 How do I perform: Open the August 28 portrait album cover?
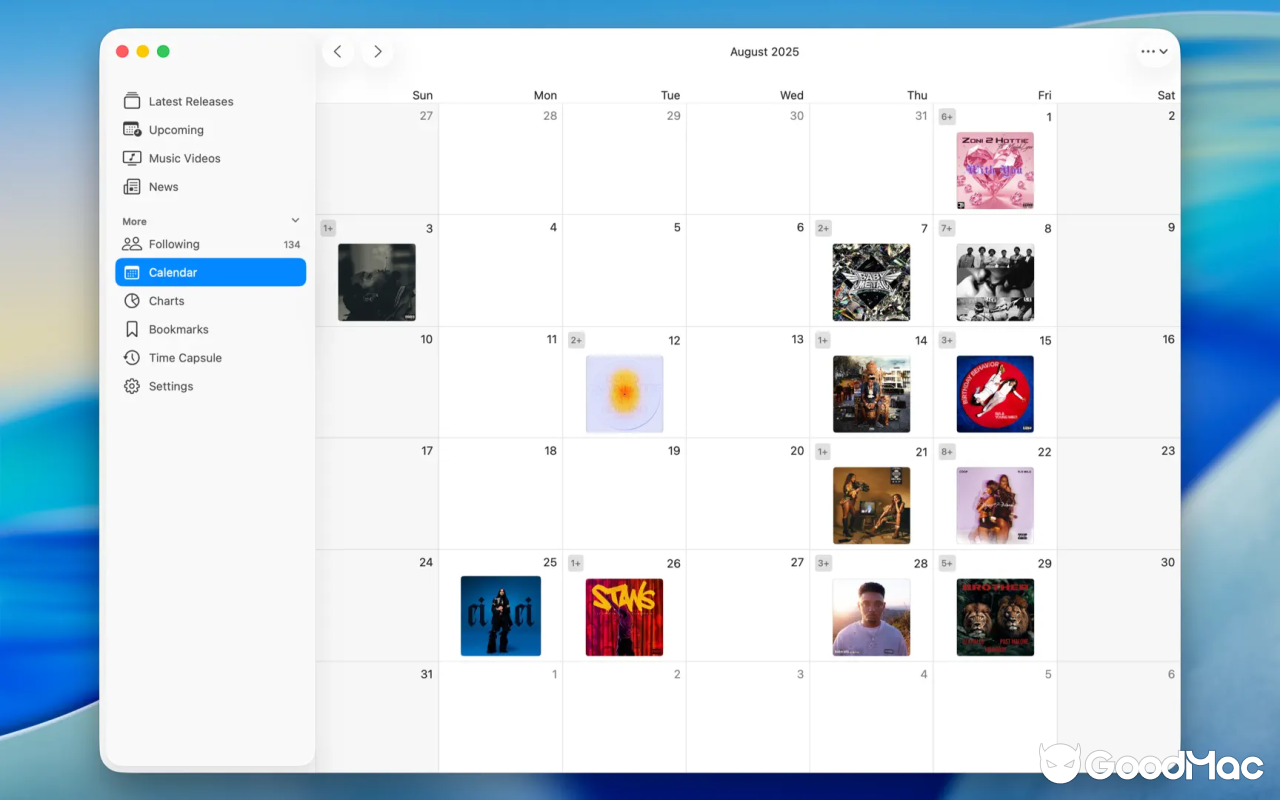pos(871,617)
